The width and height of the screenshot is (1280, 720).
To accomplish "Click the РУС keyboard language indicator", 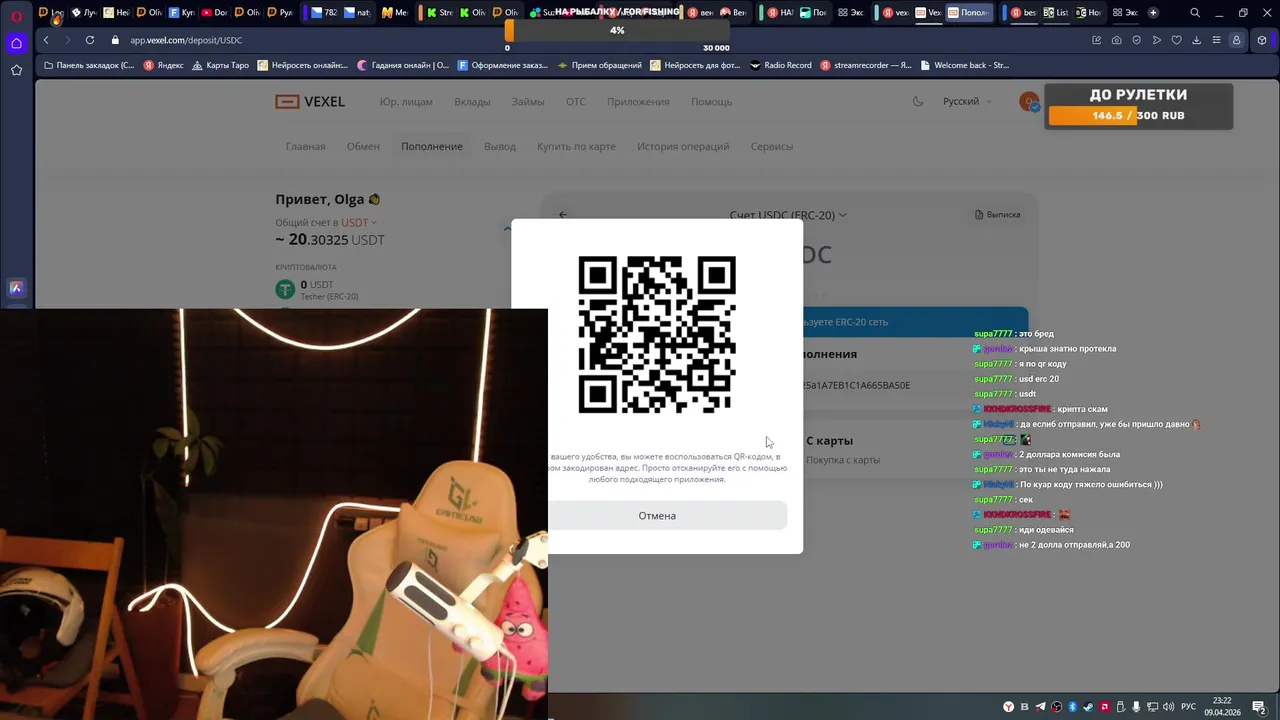I will tap(1189, 707).
